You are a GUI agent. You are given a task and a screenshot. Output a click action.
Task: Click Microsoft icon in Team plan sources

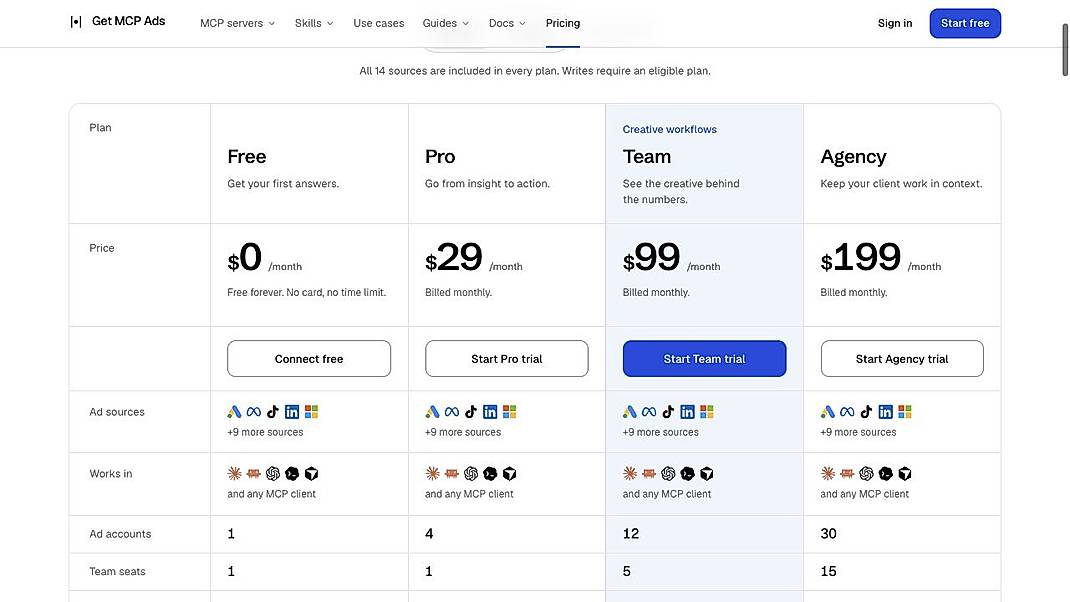pos(706,412)
